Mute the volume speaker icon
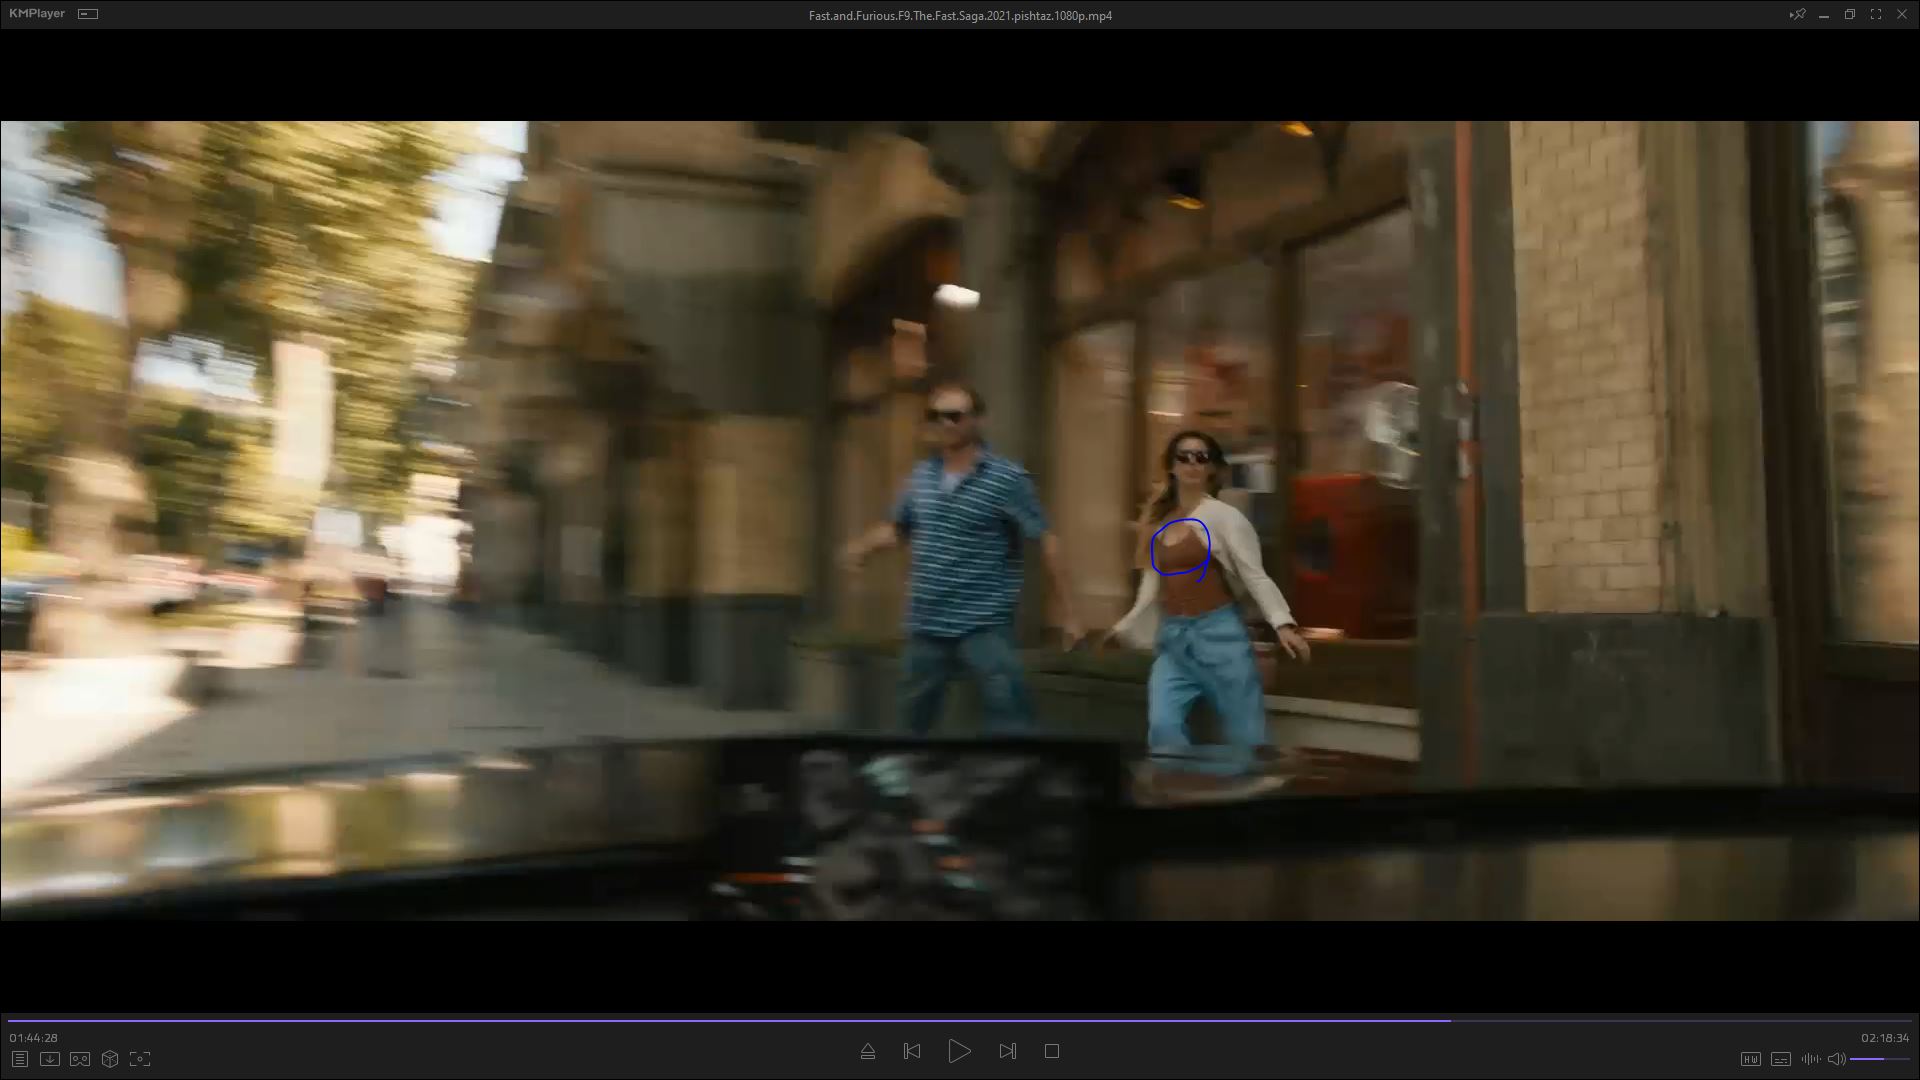This screenshot has height=1080, width=1920. coord(1836,1059)
